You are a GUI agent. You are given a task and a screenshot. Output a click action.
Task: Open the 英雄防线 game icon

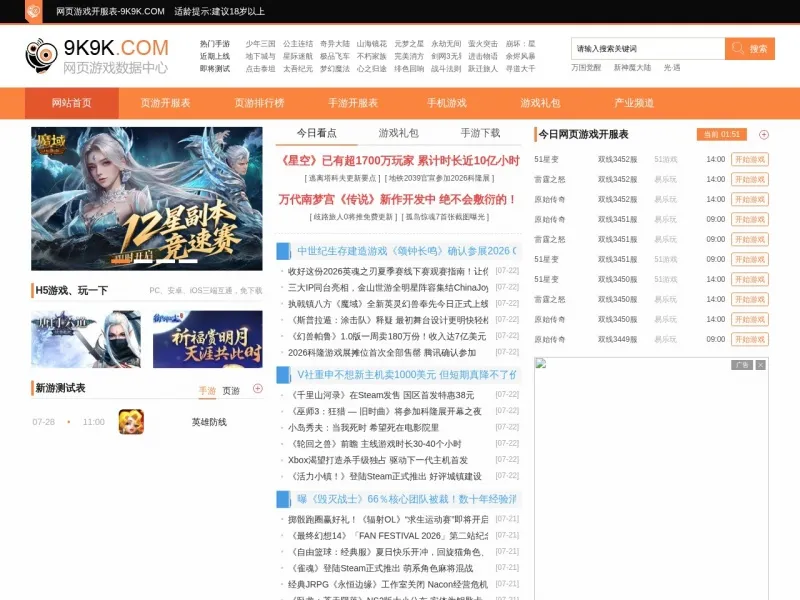[131, 422]
